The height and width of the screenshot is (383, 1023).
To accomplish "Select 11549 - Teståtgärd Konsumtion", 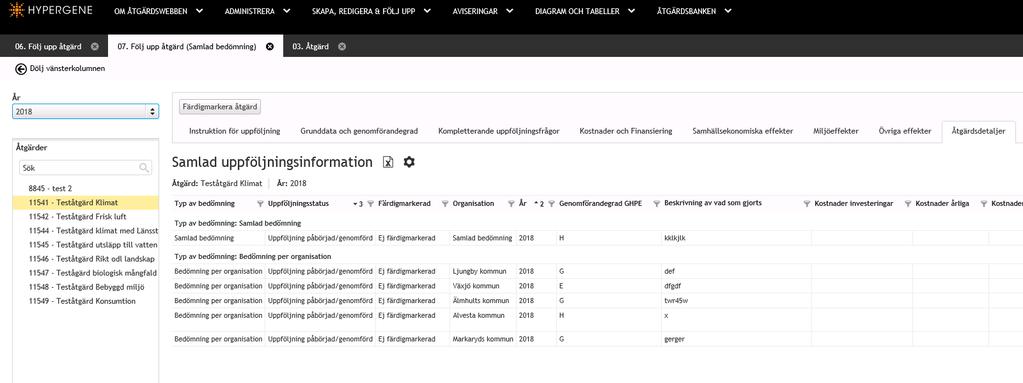I will tap(82, 301).
